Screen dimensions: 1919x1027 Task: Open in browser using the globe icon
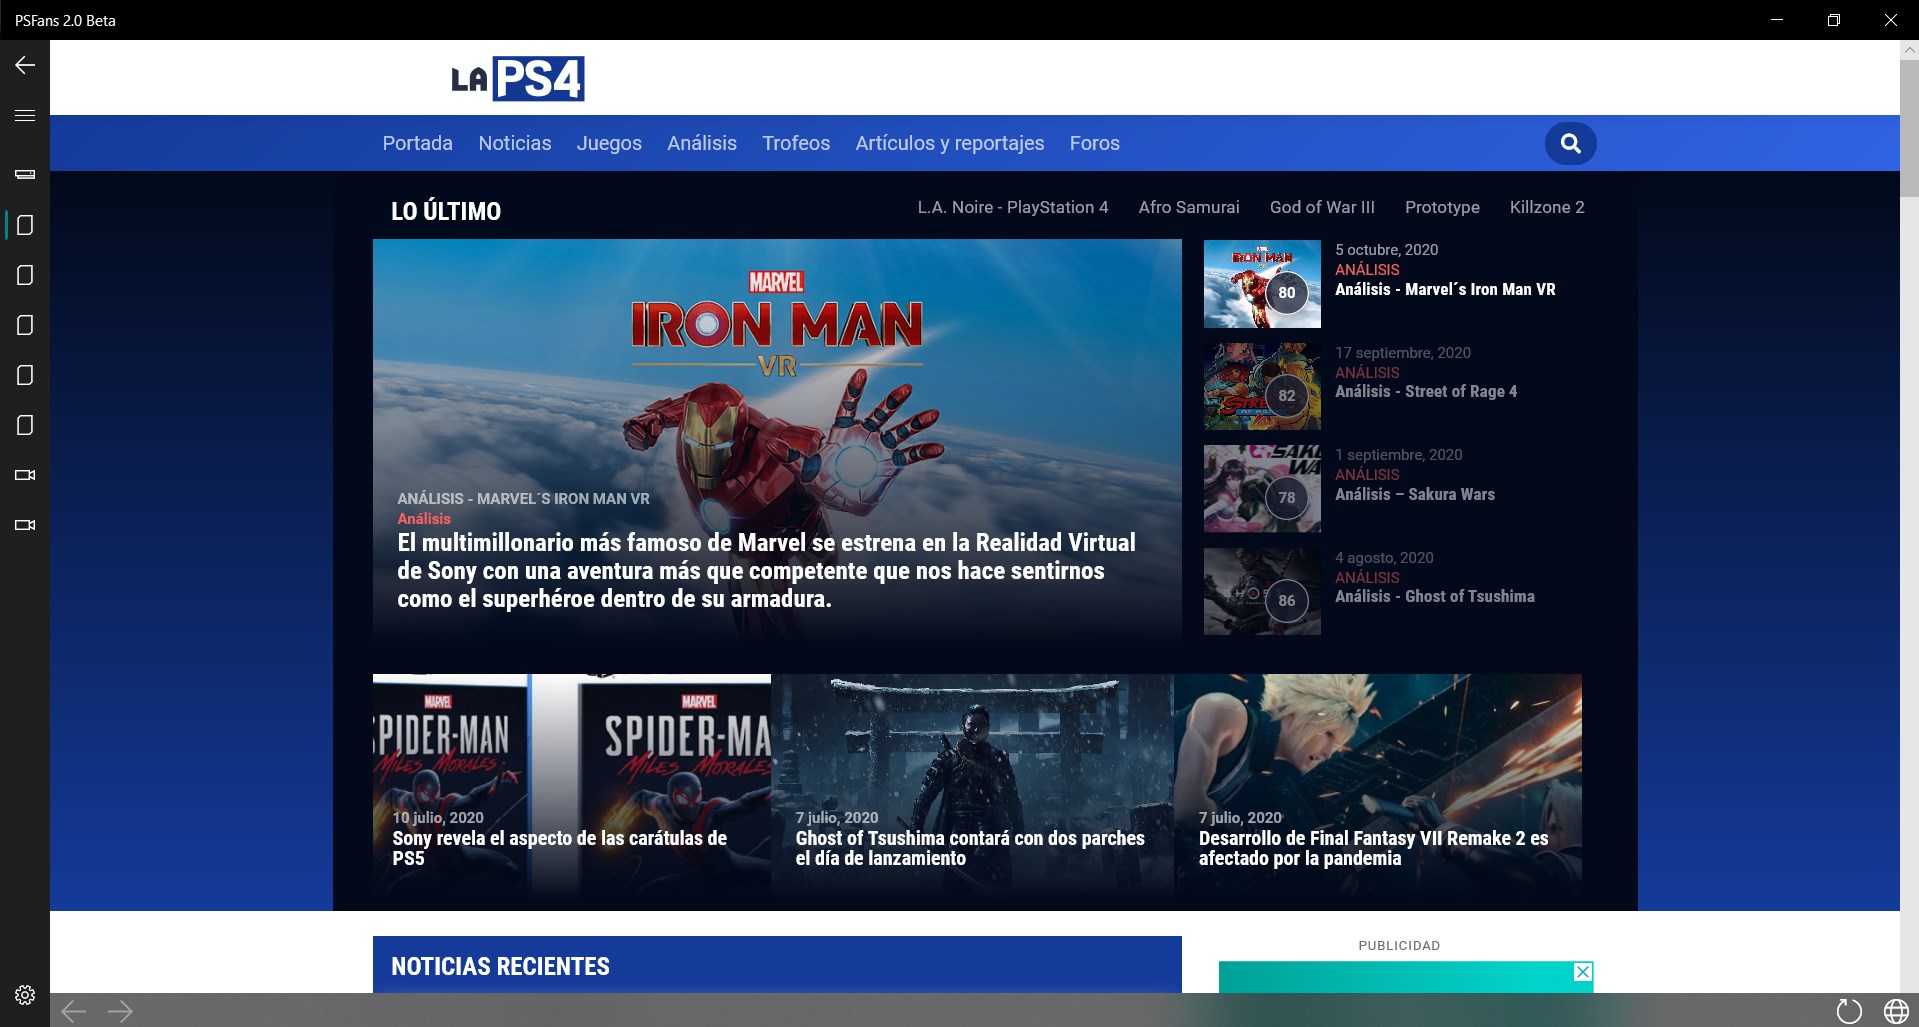(x=1896, y=1011)
